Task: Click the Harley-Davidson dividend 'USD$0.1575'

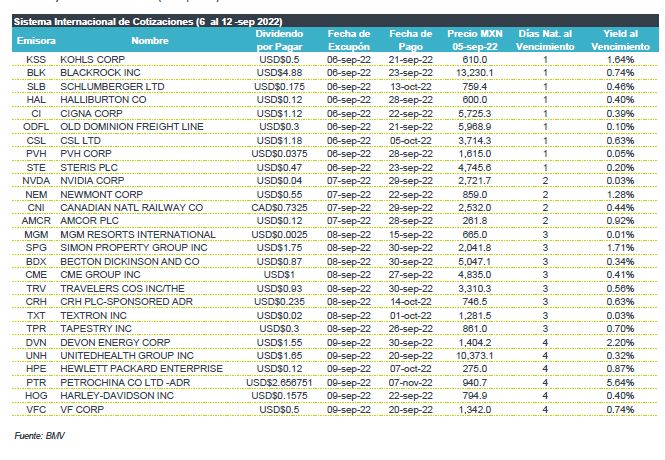Action: point(279,396)
